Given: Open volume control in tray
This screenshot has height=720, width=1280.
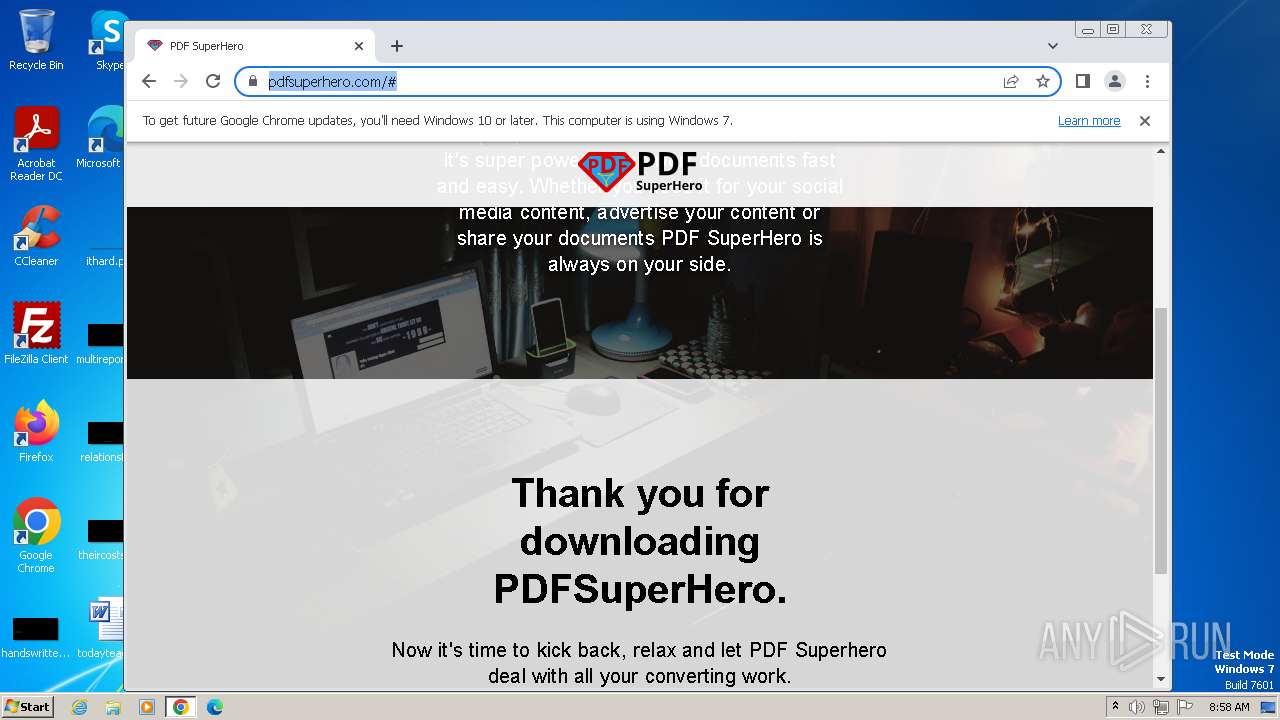Looking at the screenshot, I should (1137, 707).
